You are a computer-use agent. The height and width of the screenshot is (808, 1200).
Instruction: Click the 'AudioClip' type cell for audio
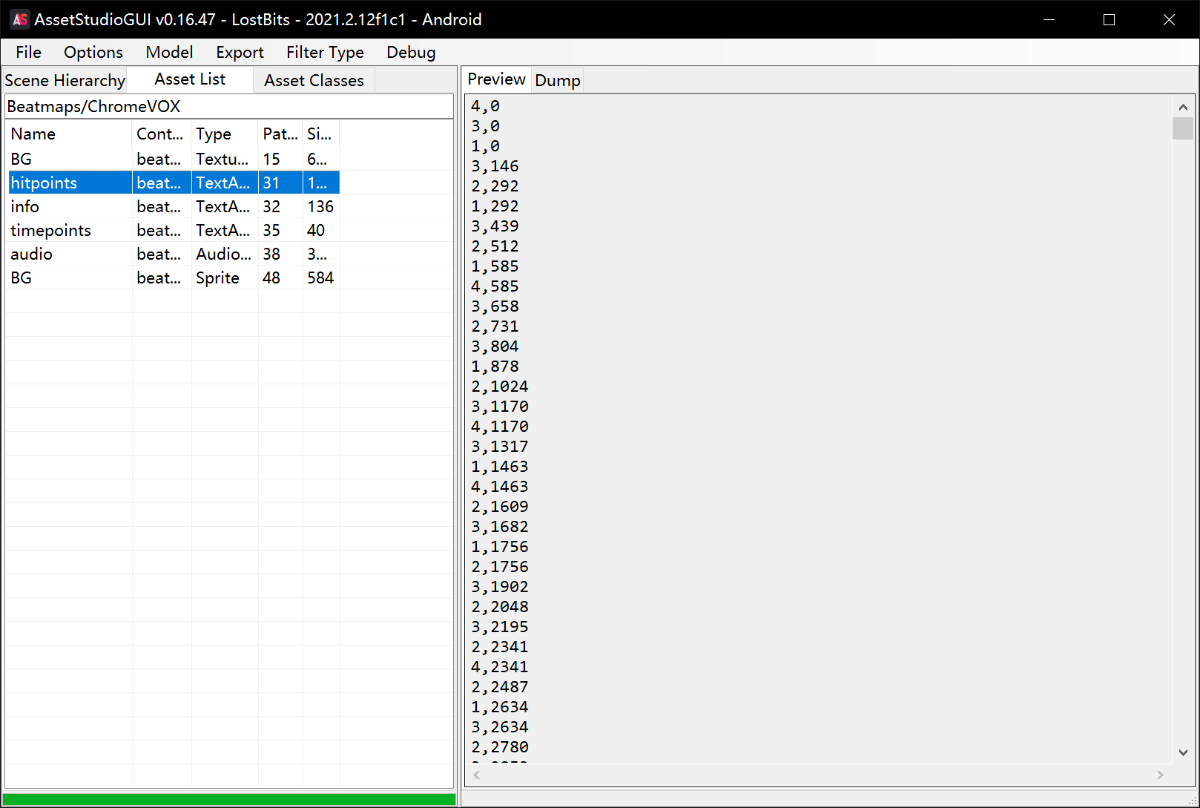pos(224,254)
